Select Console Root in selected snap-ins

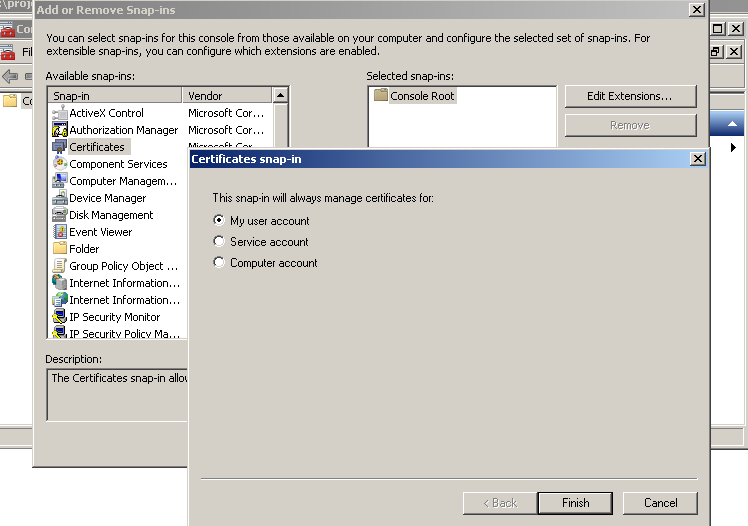click(x=422, y=96)
